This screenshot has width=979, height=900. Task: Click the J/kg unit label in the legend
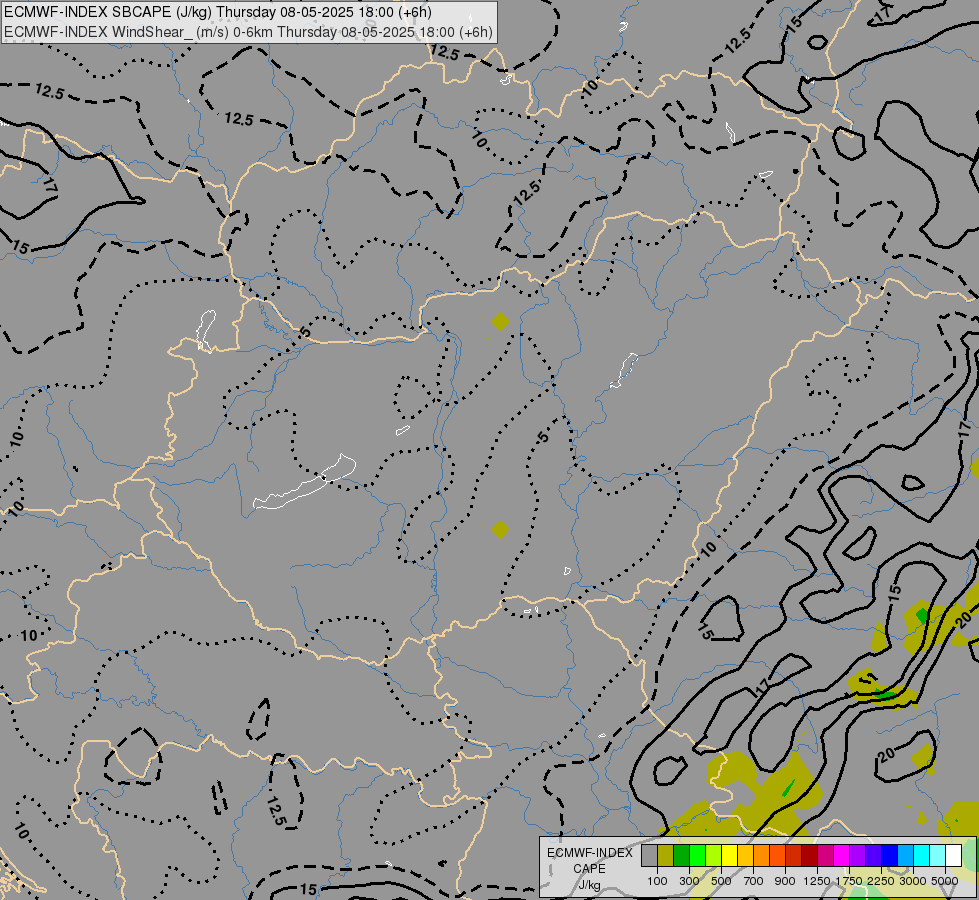coord(589,885)
